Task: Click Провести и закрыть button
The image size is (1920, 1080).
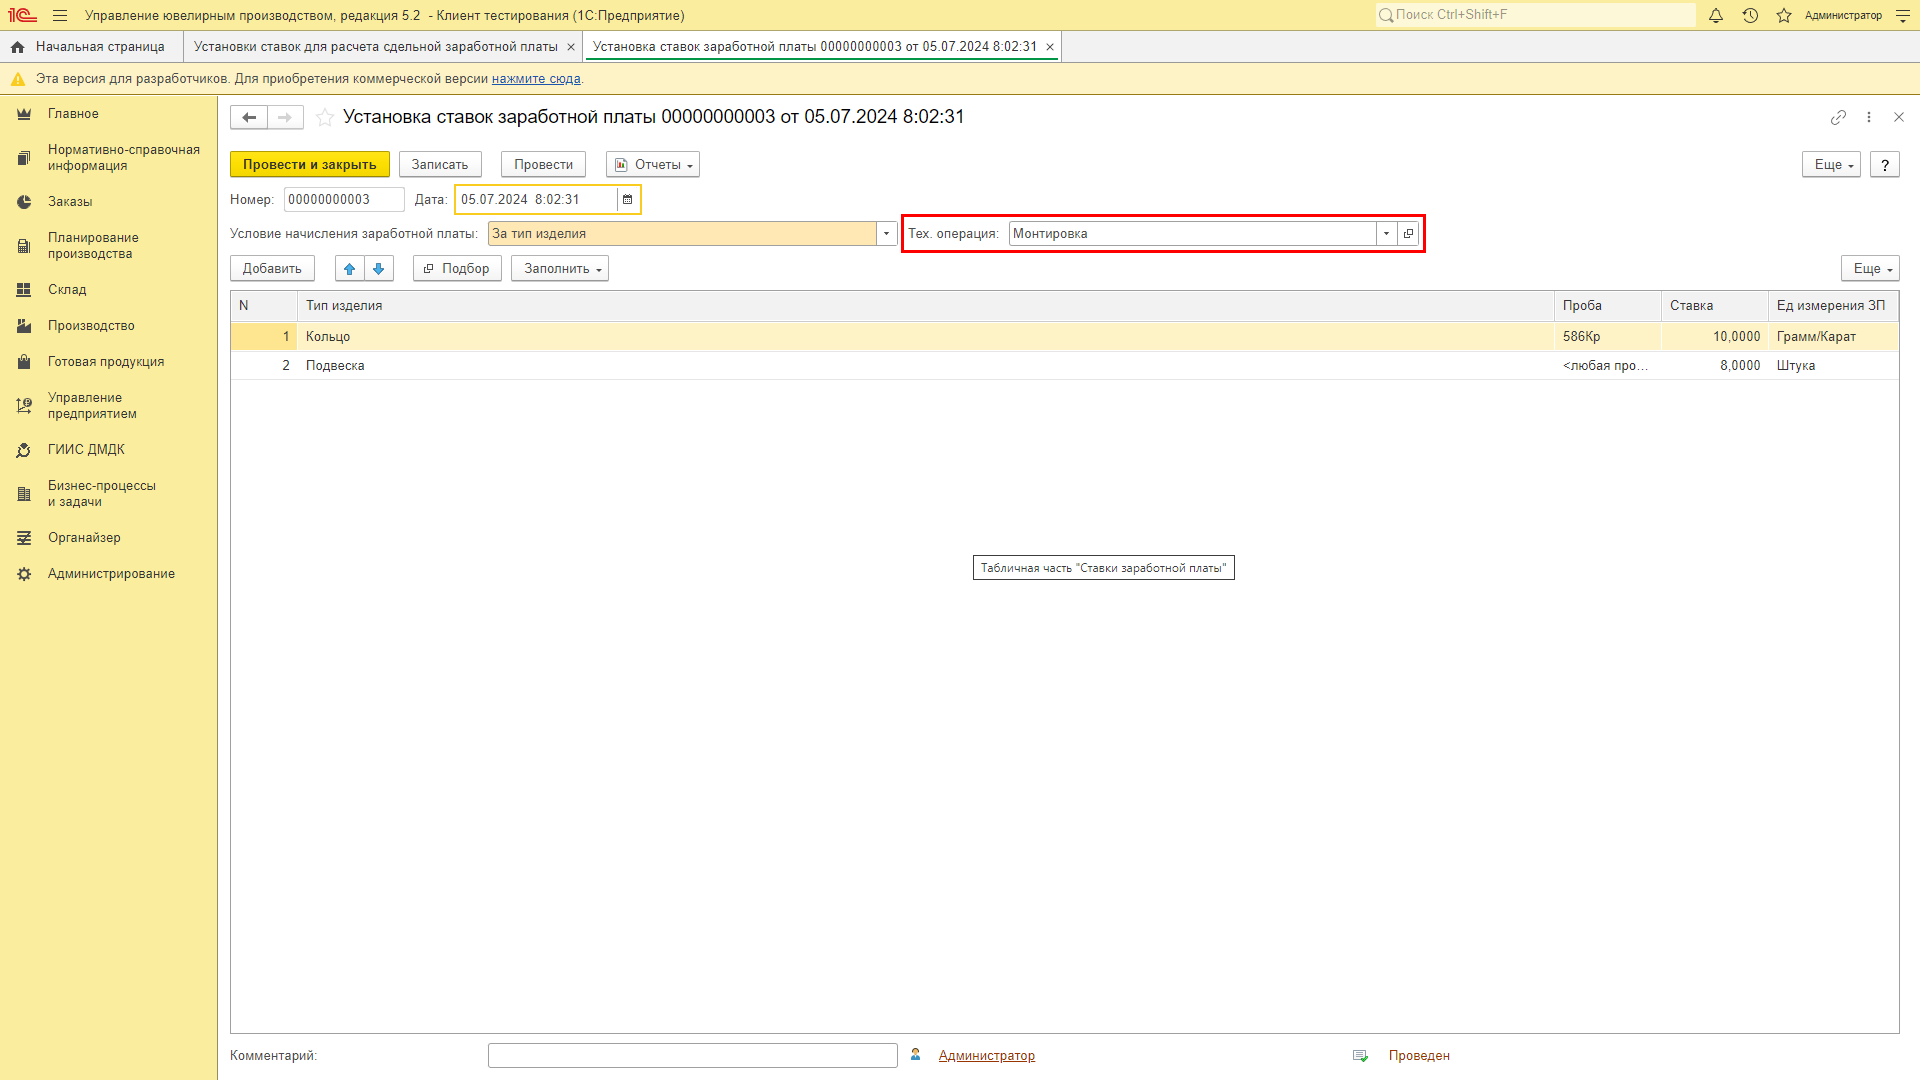Action: pyautogui.click(x=310, y=165)
